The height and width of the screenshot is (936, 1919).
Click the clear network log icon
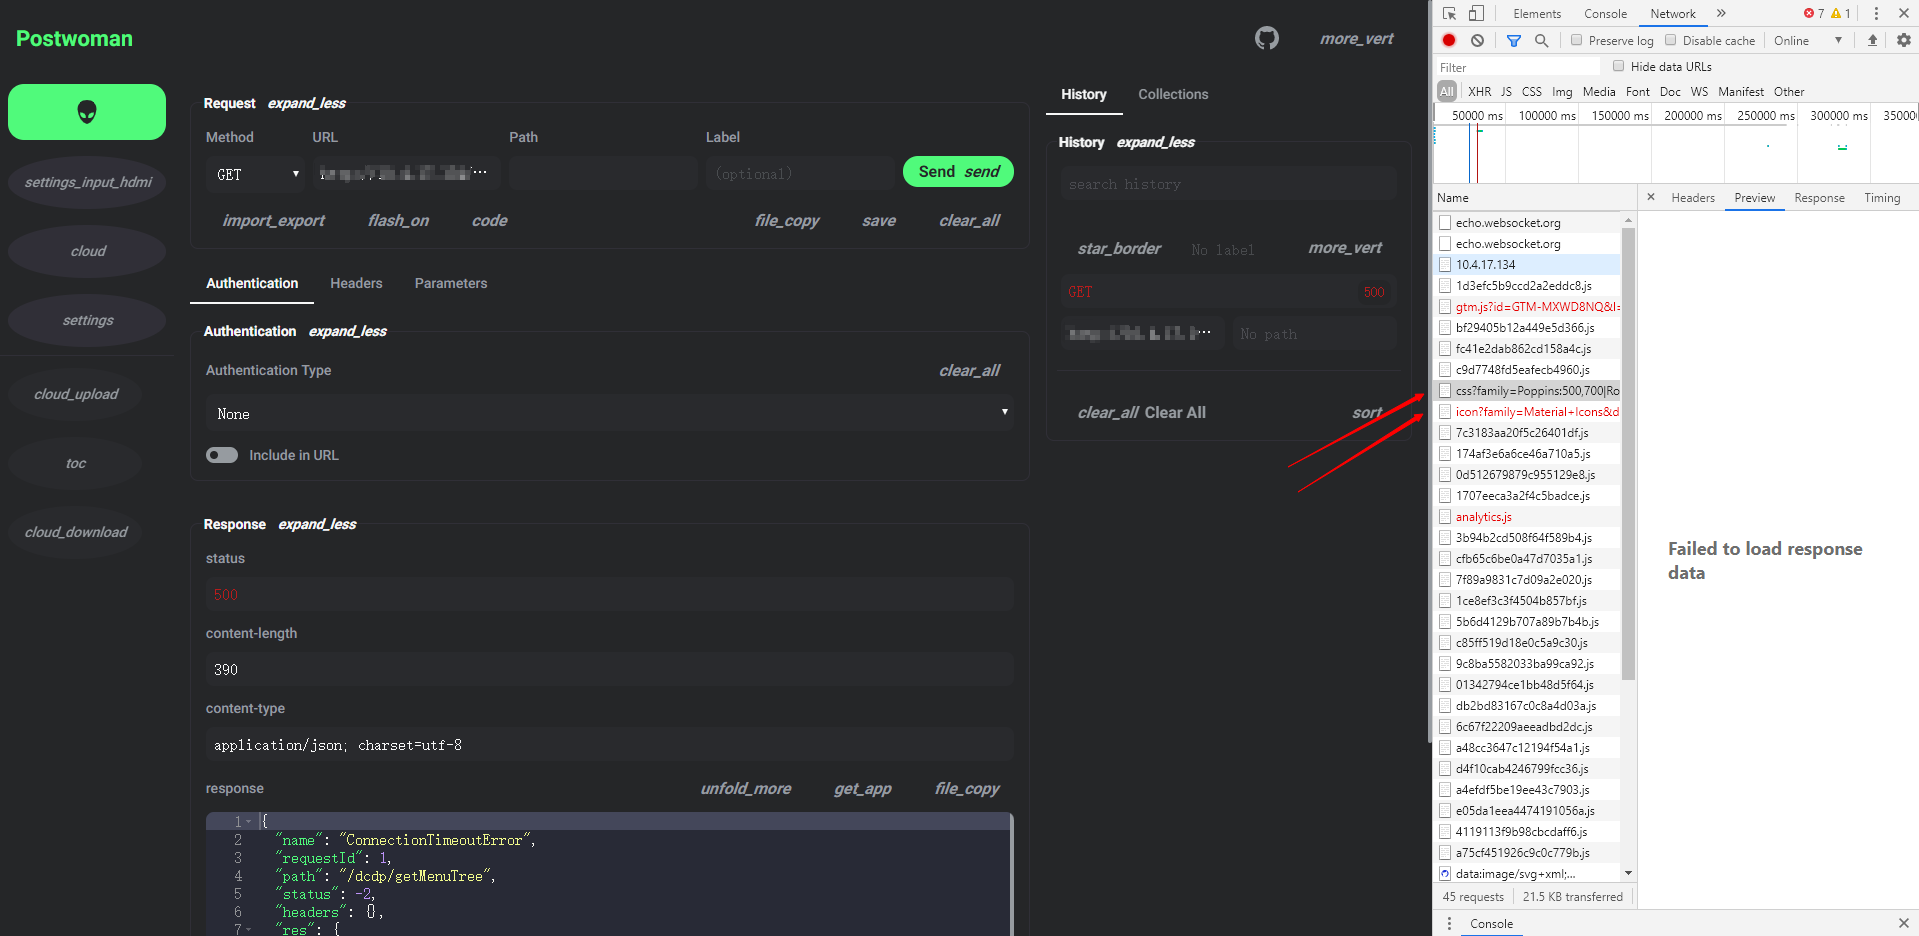(x=1477, y=40)
